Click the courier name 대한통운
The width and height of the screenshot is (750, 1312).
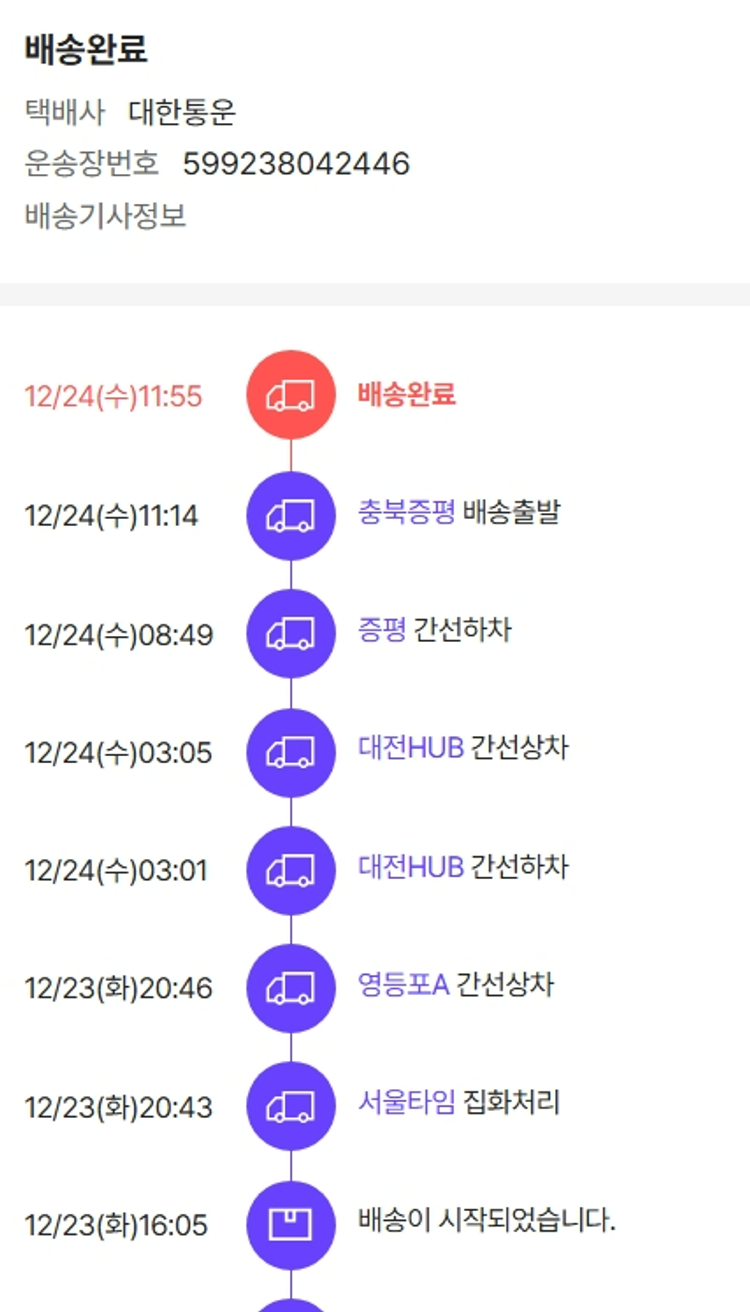[x=182, y=113]
